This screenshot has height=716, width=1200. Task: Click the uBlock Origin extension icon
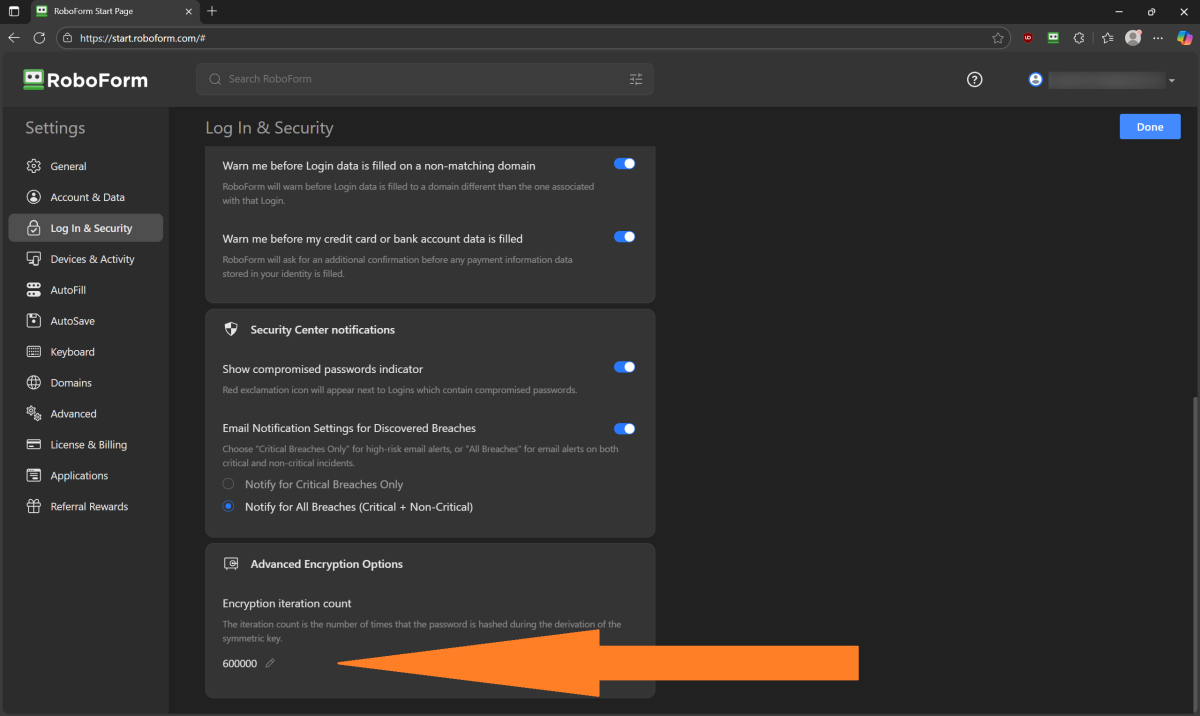tap(1028, 38)
